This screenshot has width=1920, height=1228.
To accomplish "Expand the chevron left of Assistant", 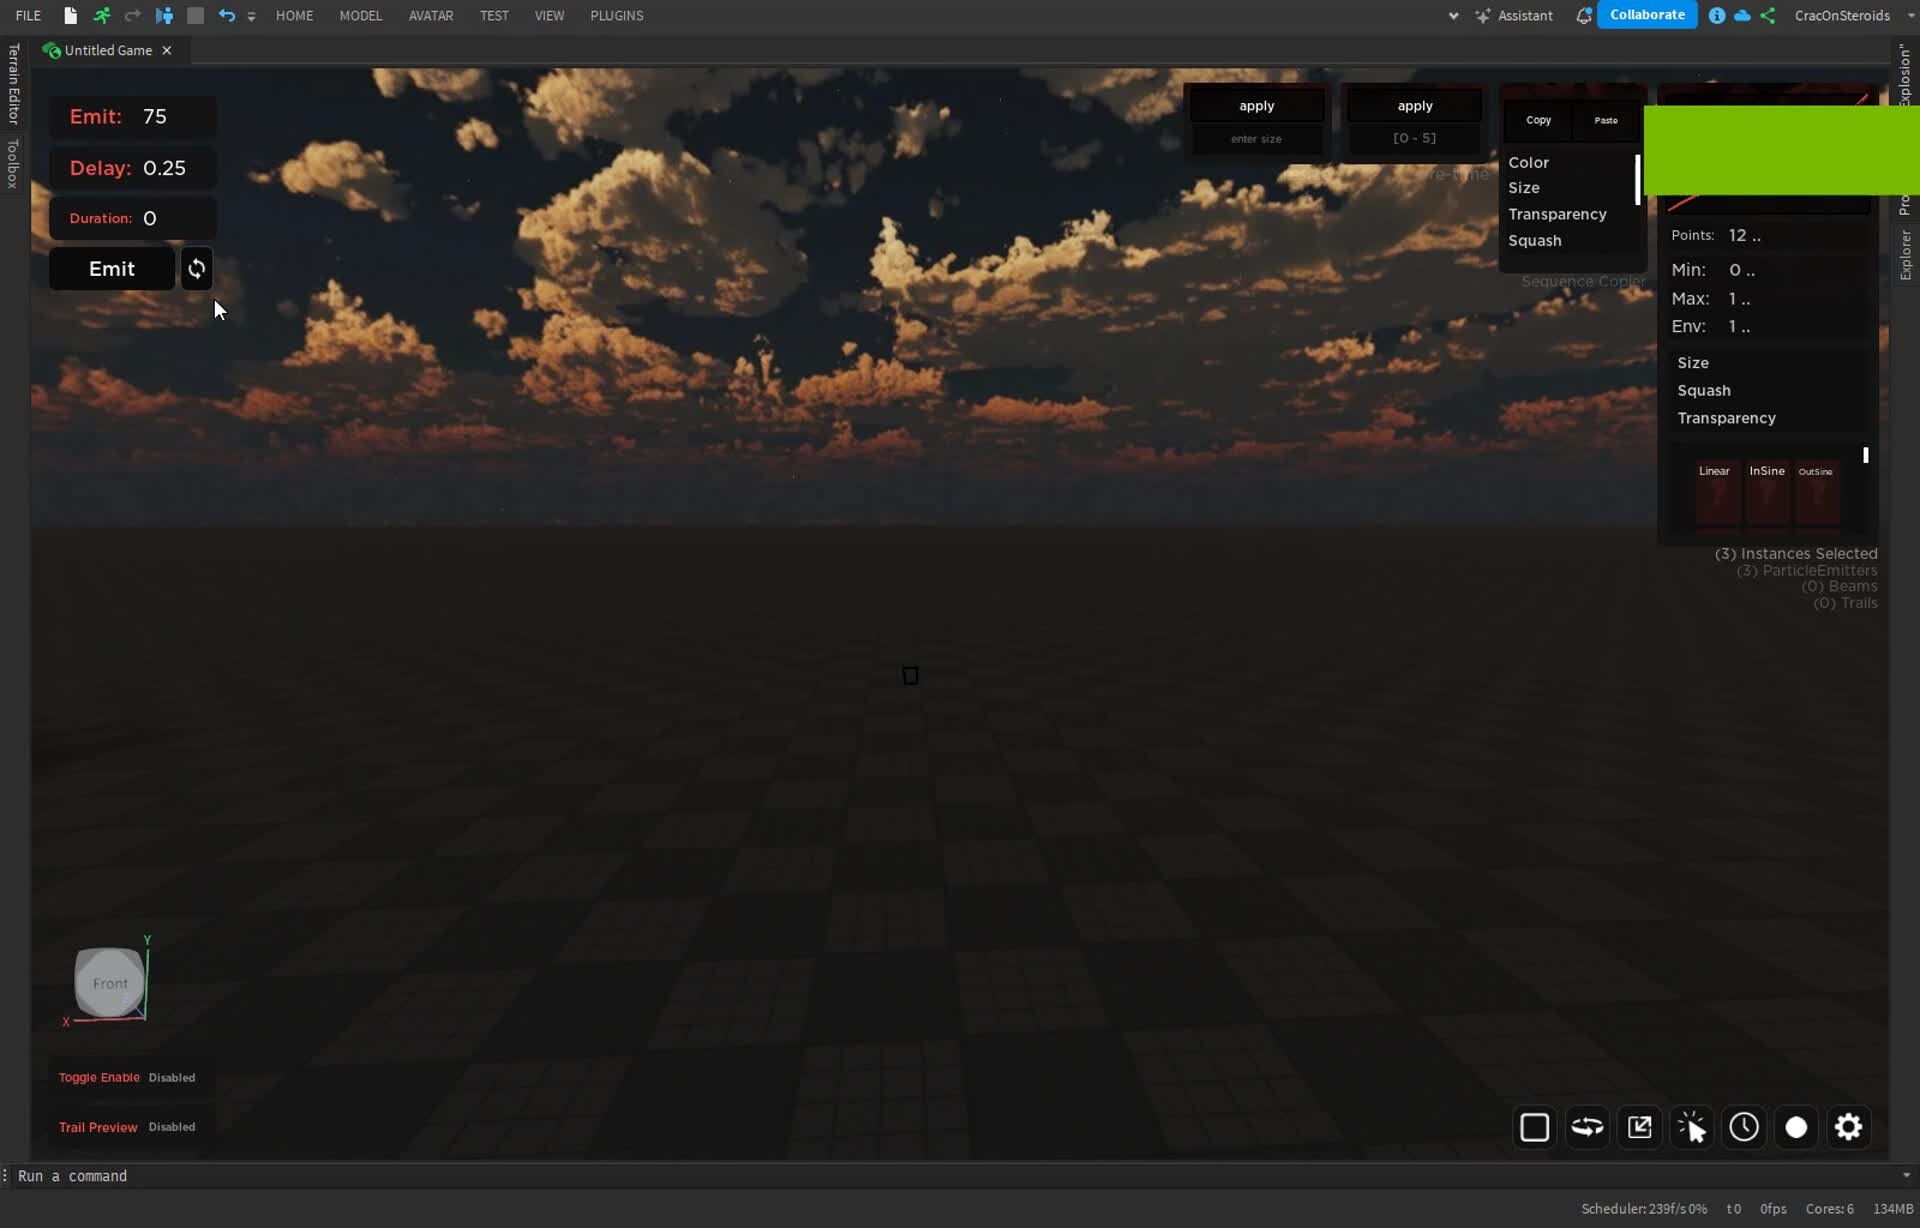I will coord(1453,15).
